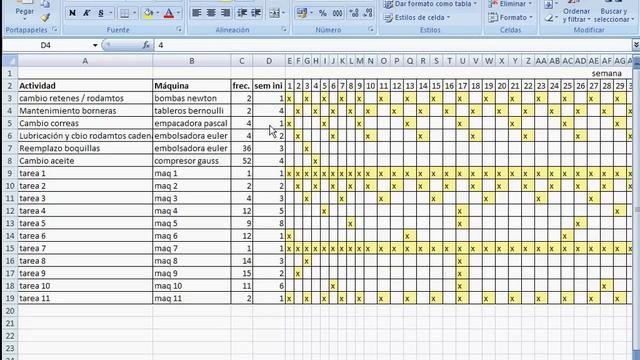The image size is (640, 360).
Task: Select row 9 header
Action: (x=10, y=173)
